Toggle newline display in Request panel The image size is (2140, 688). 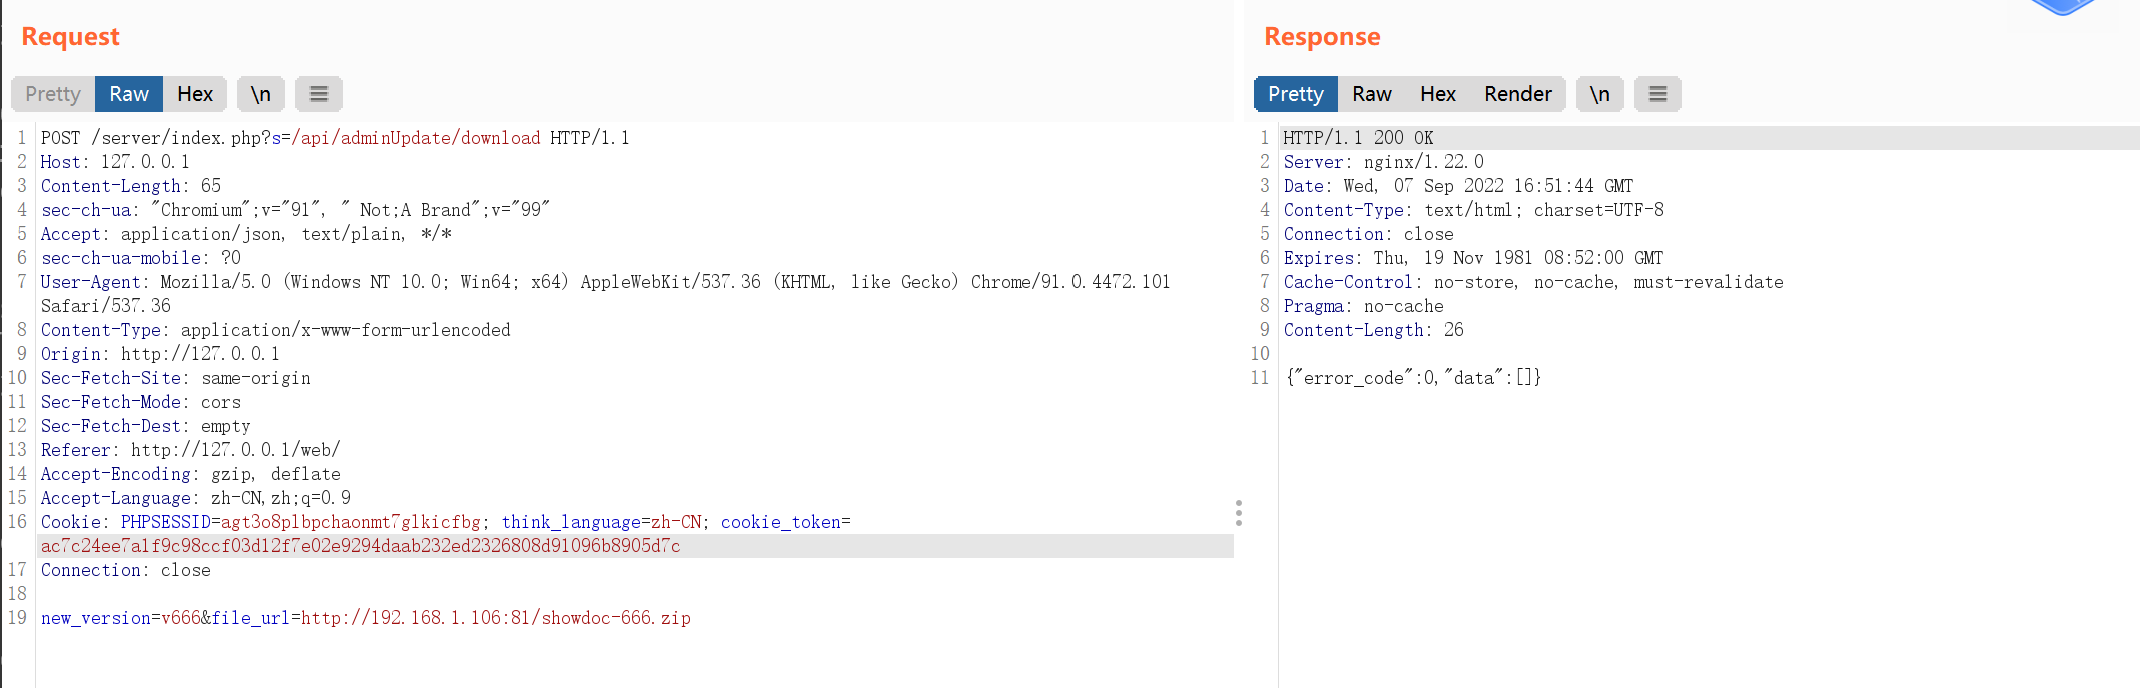(261, 94)
